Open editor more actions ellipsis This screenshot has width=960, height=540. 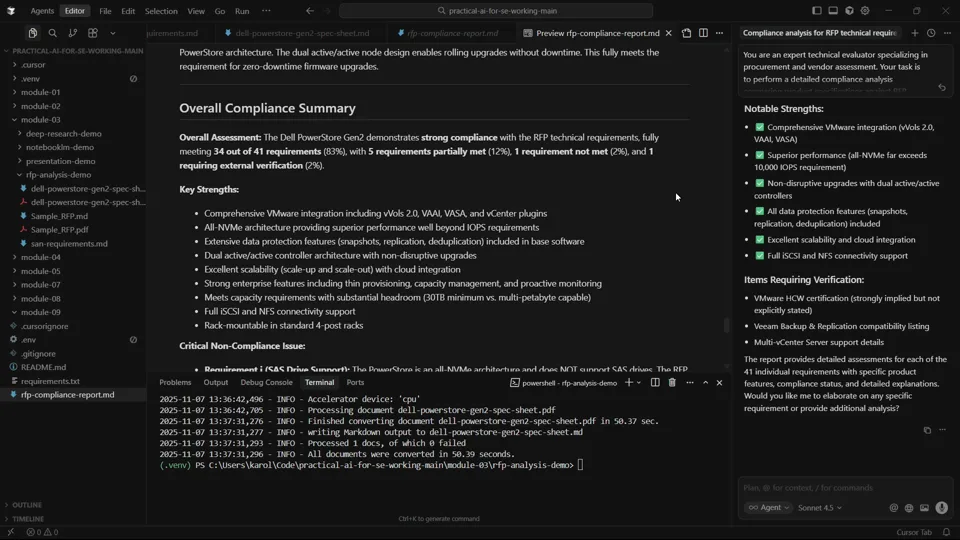click(719, 33)
